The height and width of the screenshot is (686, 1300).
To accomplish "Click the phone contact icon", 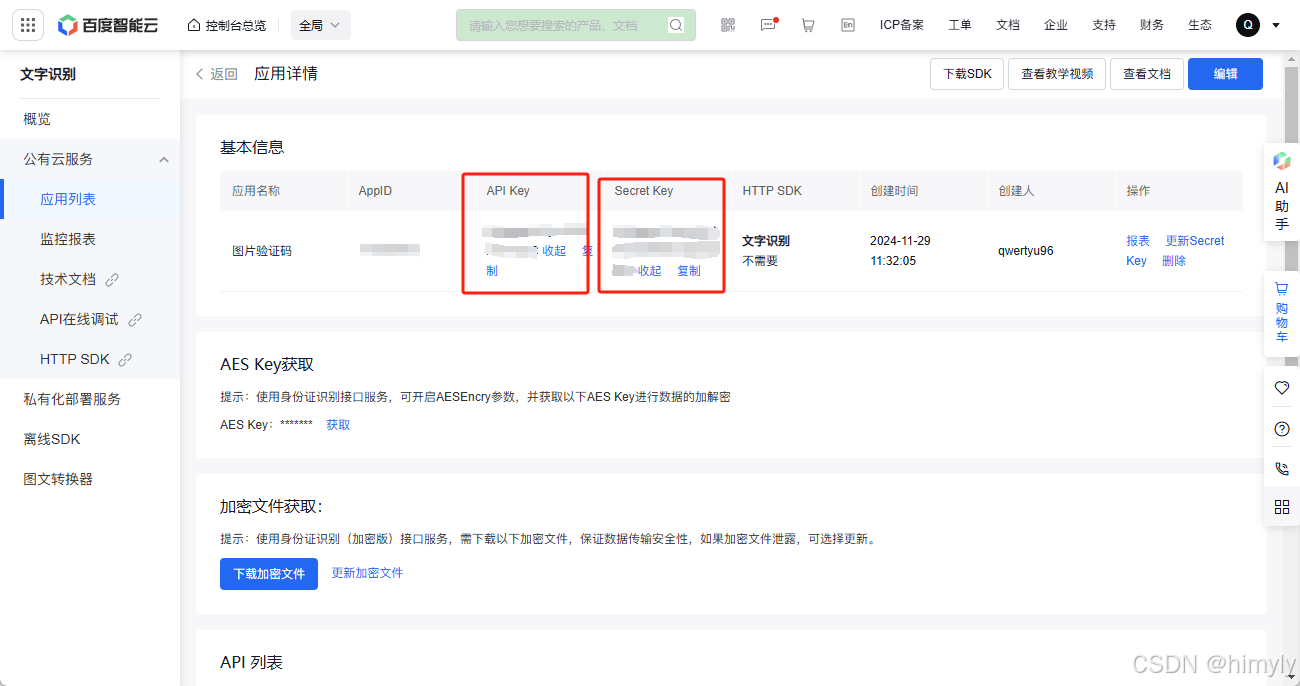I will click(x=1282, y=468).
